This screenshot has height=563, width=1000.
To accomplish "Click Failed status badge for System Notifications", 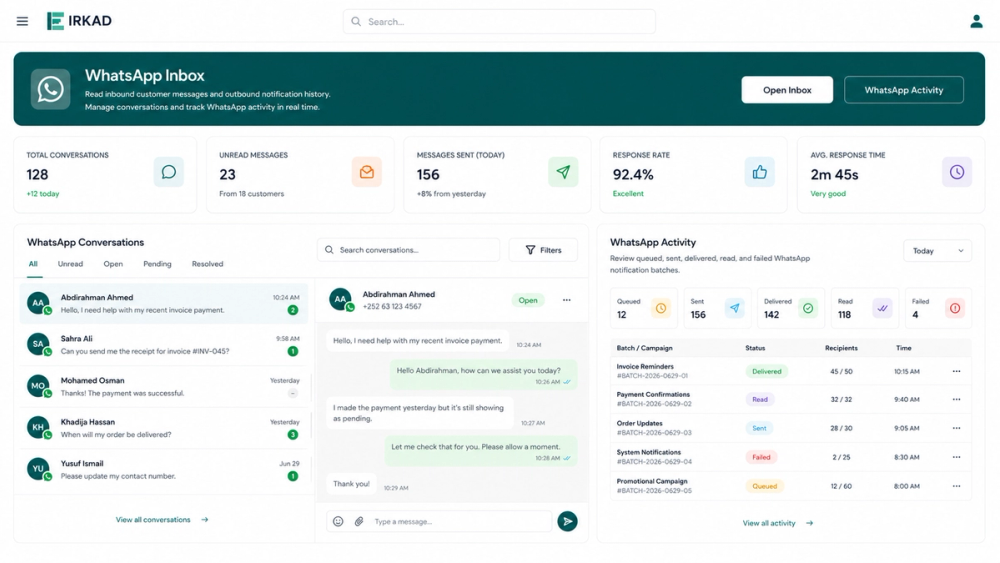I will pyautogui.click(x=761, y=457).
